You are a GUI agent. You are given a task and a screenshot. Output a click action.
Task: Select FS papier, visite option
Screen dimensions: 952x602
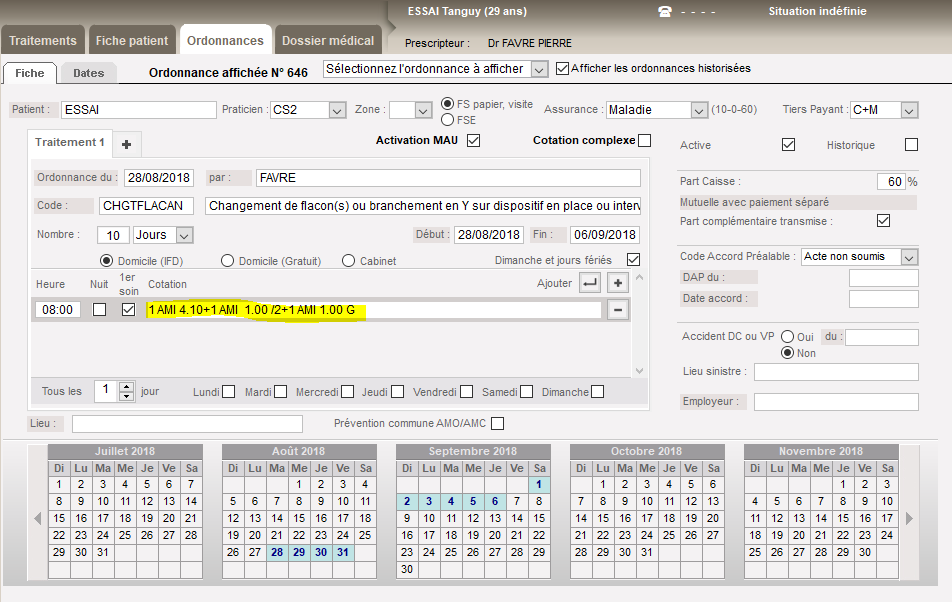tap(447, 104)
